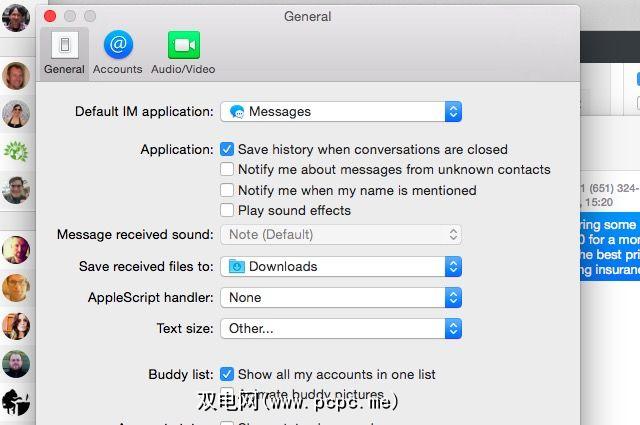Open the Text size dropdown

click(341, 328)
